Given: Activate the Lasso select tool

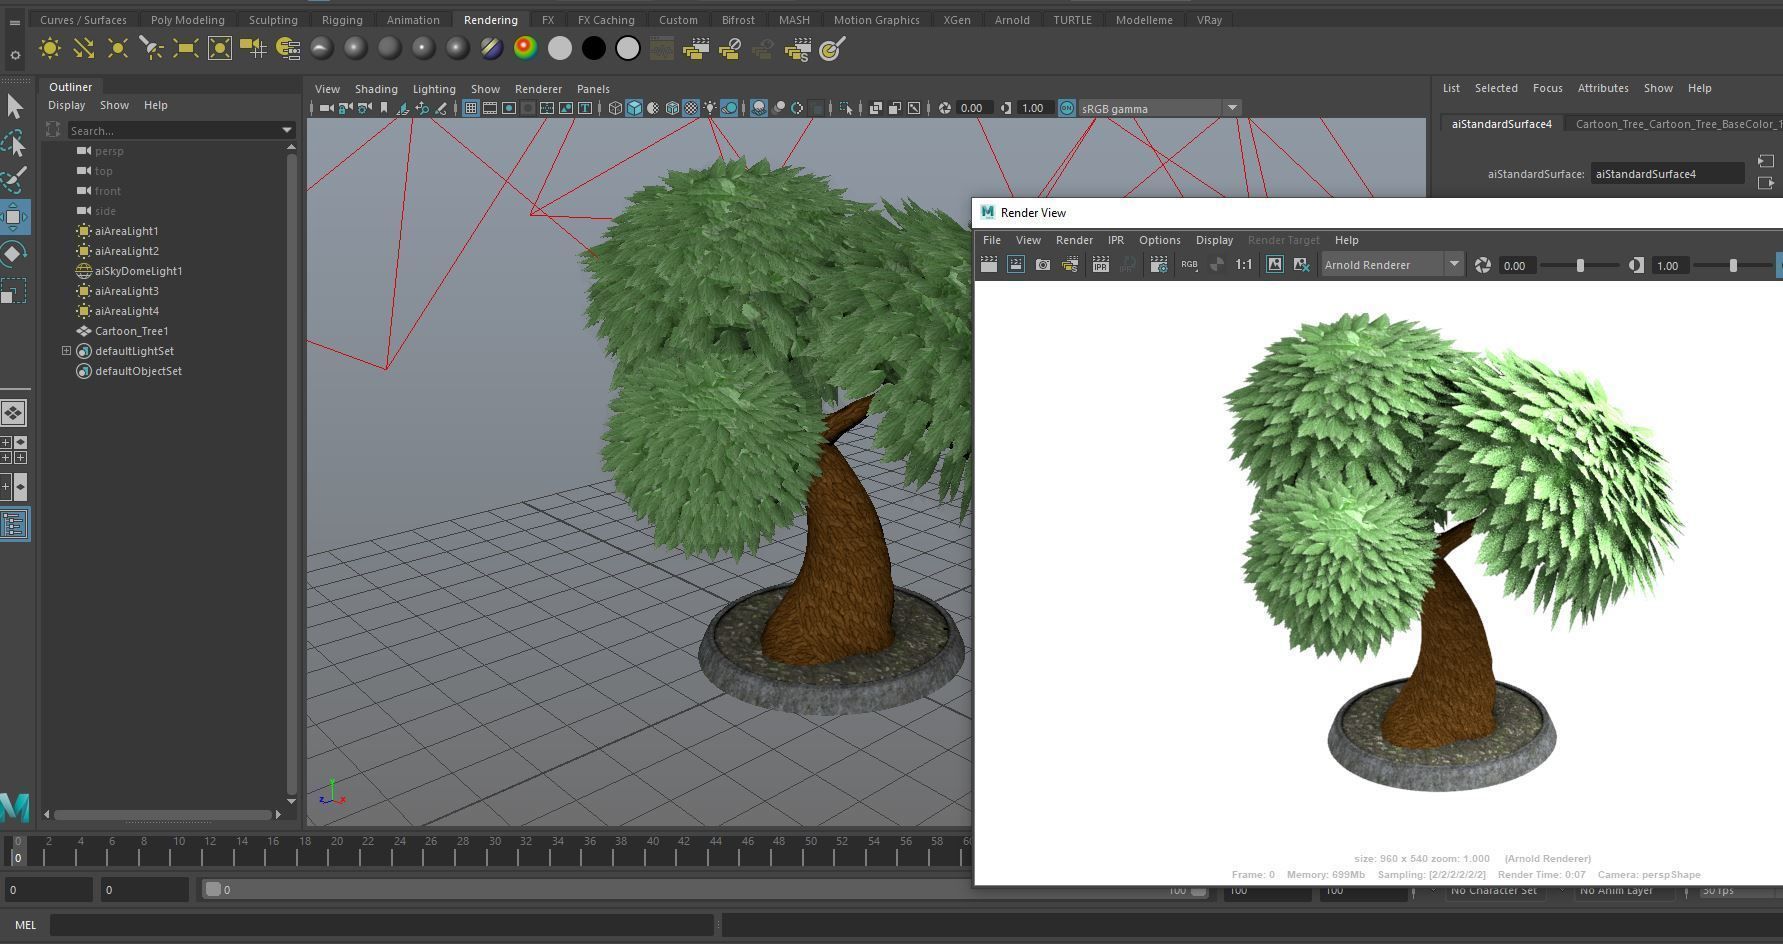Looking at the screenshot, I should coord(15,143).
